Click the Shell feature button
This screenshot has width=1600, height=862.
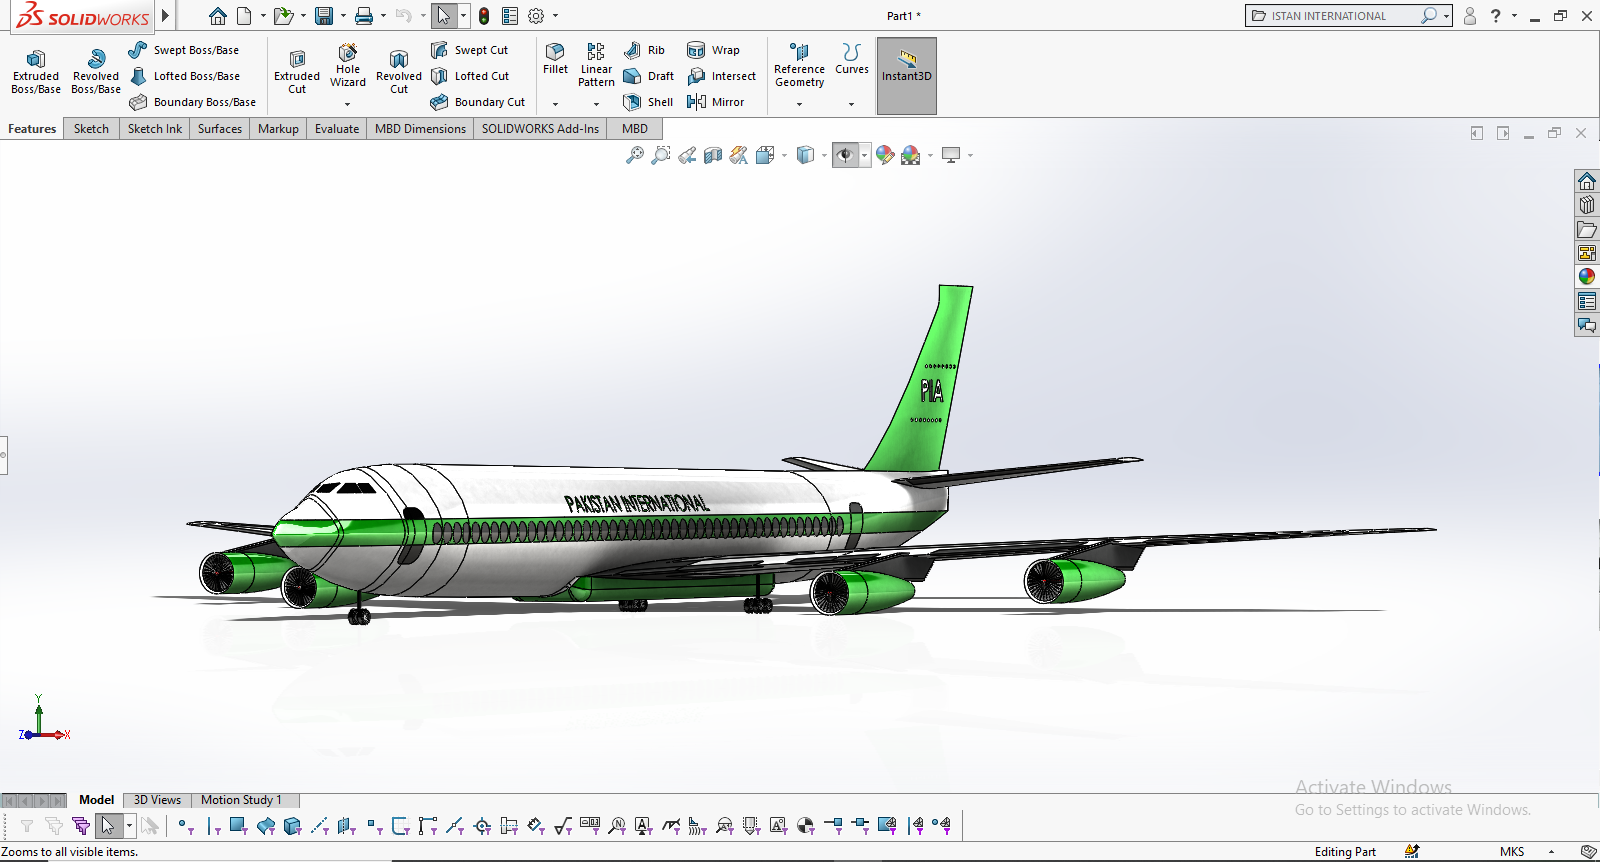647,102
